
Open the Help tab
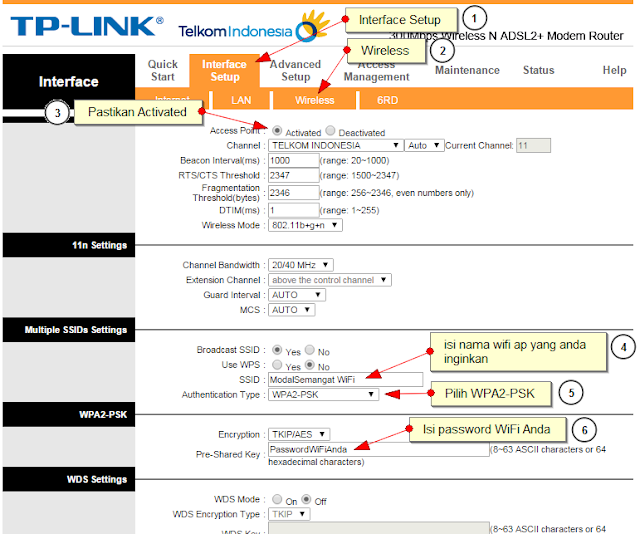[614, 70]
